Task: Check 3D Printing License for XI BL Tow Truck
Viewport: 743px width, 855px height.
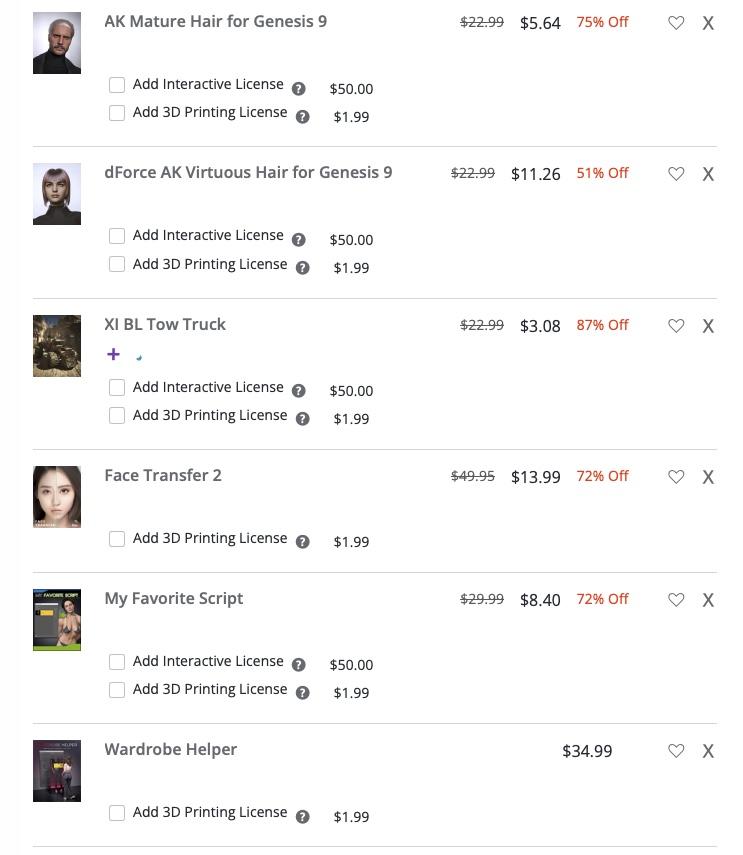Action: pyautogui.click(x=117, y=416)
